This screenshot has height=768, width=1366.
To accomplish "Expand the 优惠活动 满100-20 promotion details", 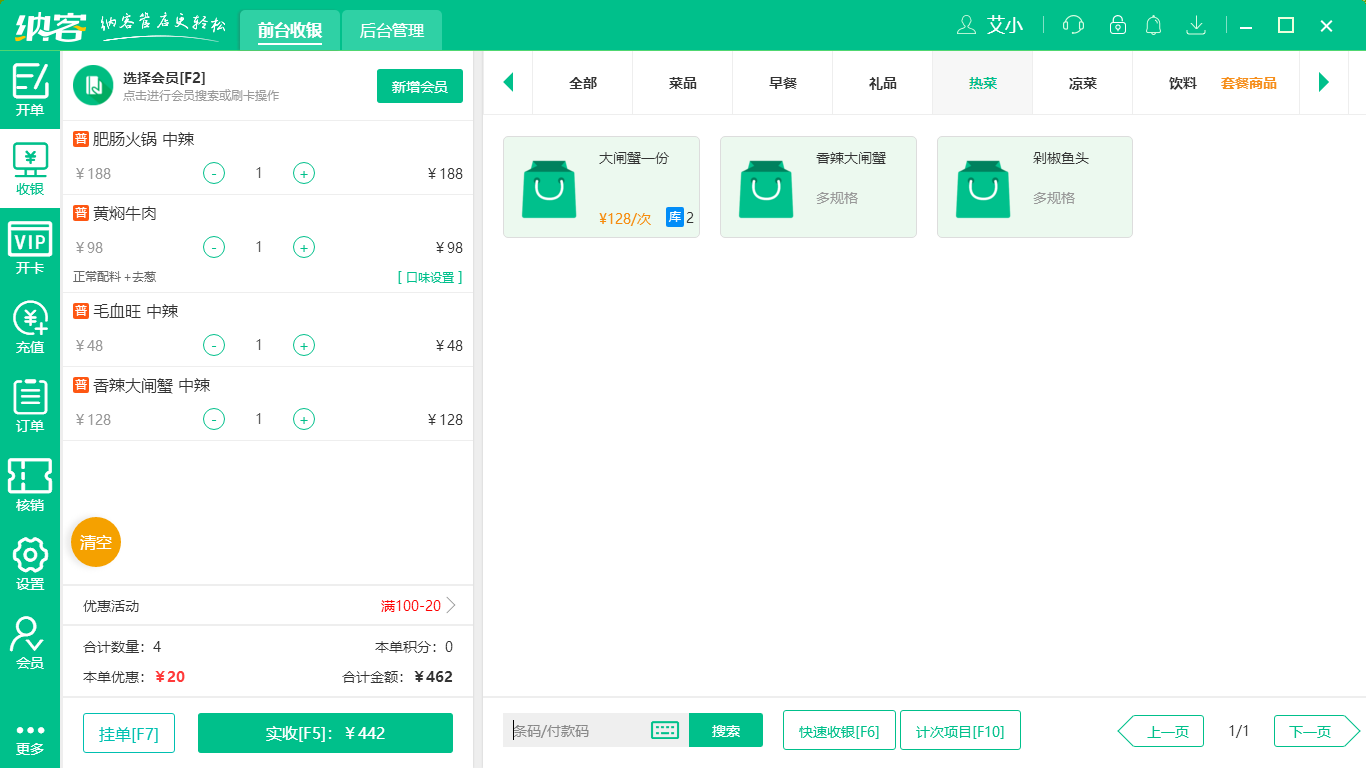I will click(x=420, y=605).
